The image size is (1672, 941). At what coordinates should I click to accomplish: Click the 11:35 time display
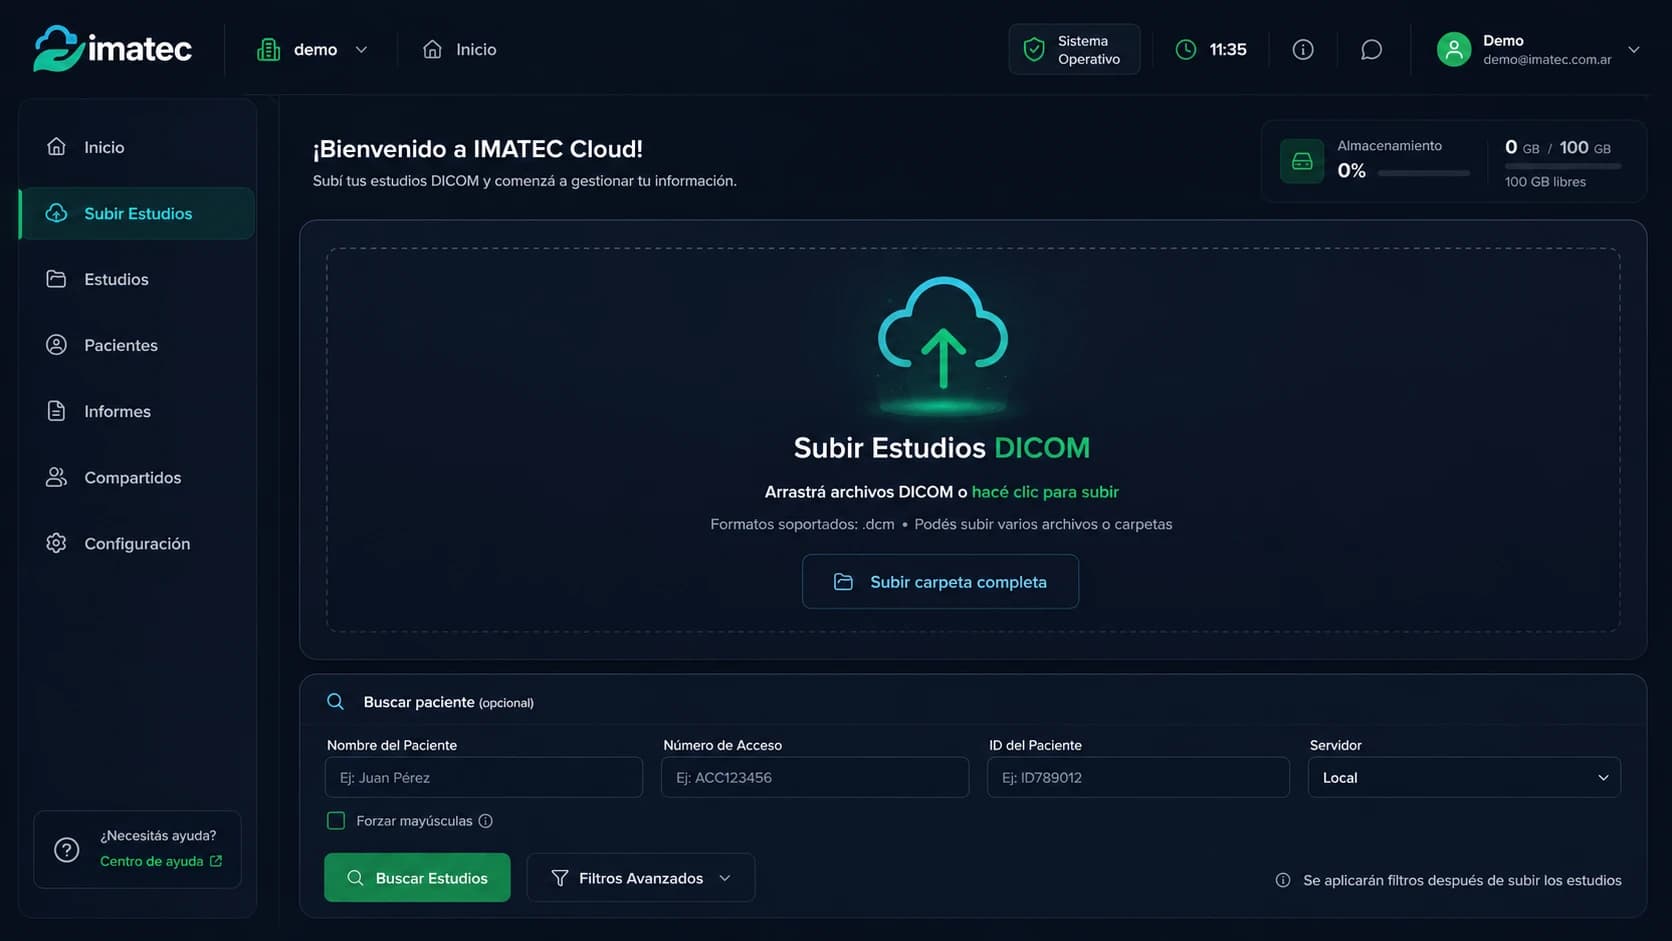1228,49
